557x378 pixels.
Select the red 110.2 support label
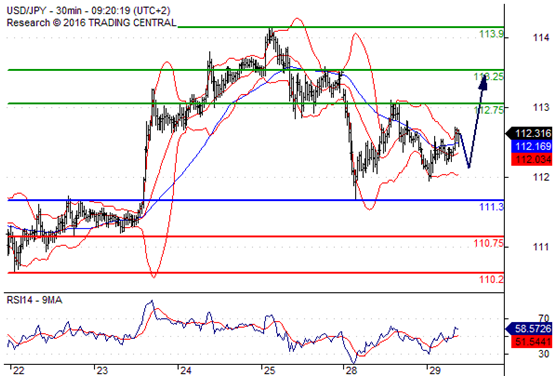(491, 280)
